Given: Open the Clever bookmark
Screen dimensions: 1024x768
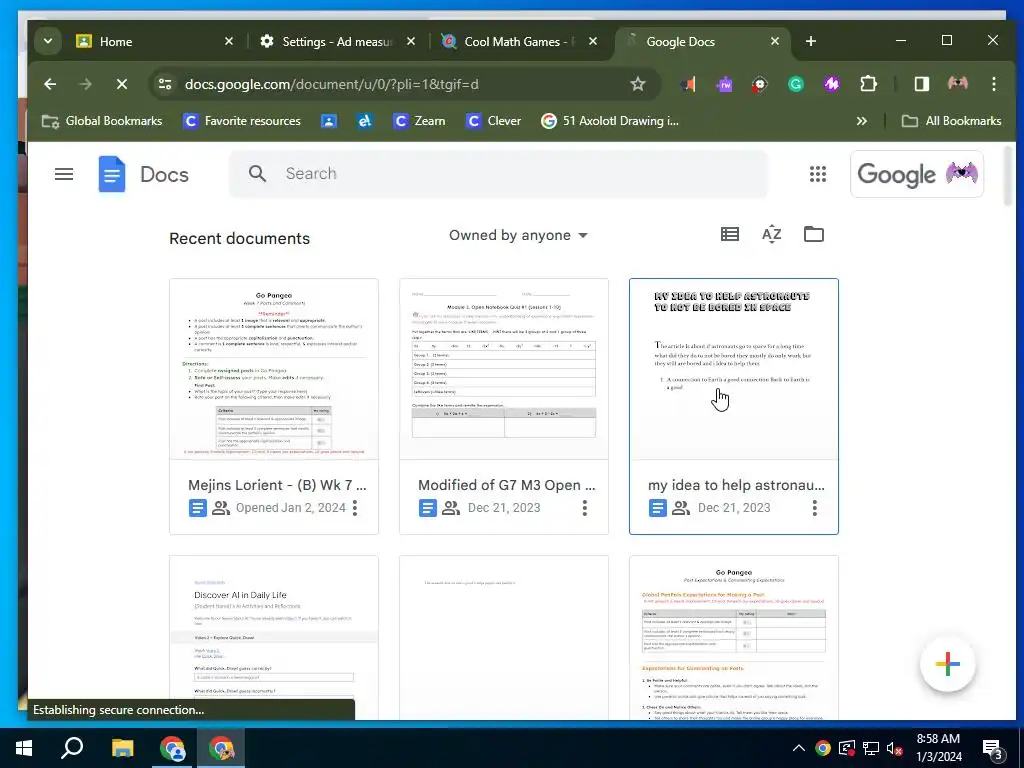Looking at the screenshot, I should point(493,121).
